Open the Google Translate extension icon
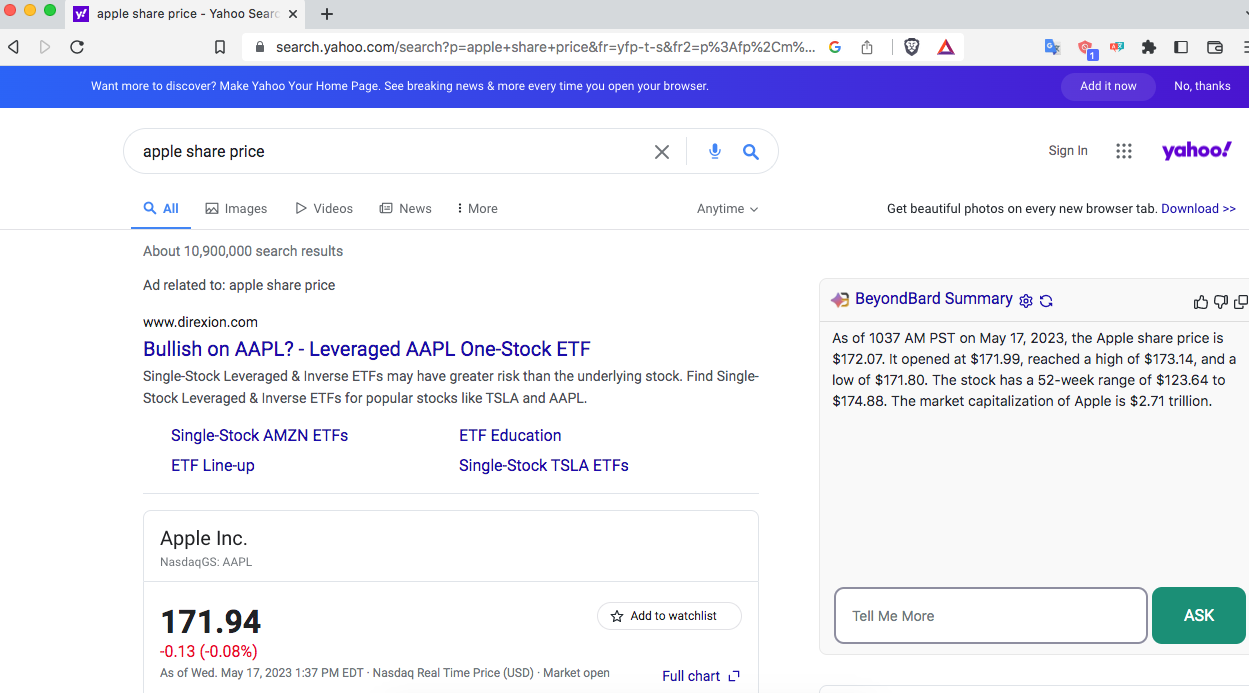The width and height of the screenshot is (1249, 693). [x=1052, y=47]
